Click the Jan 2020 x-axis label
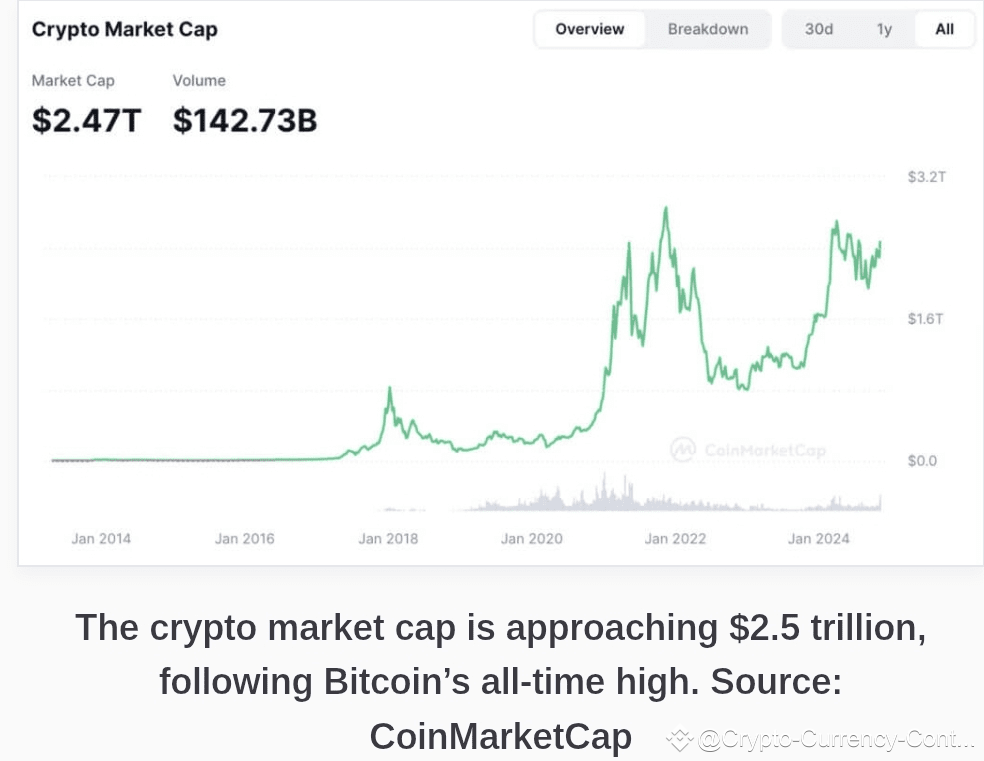The width and height of the screenshot is (984, 761). (x=532, y=538)
